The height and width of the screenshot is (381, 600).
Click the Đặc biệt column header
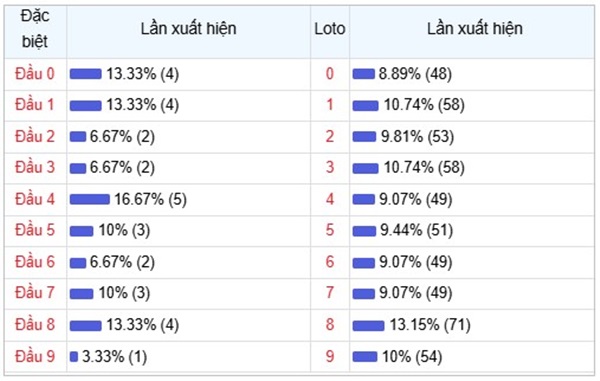click(35, 29)
